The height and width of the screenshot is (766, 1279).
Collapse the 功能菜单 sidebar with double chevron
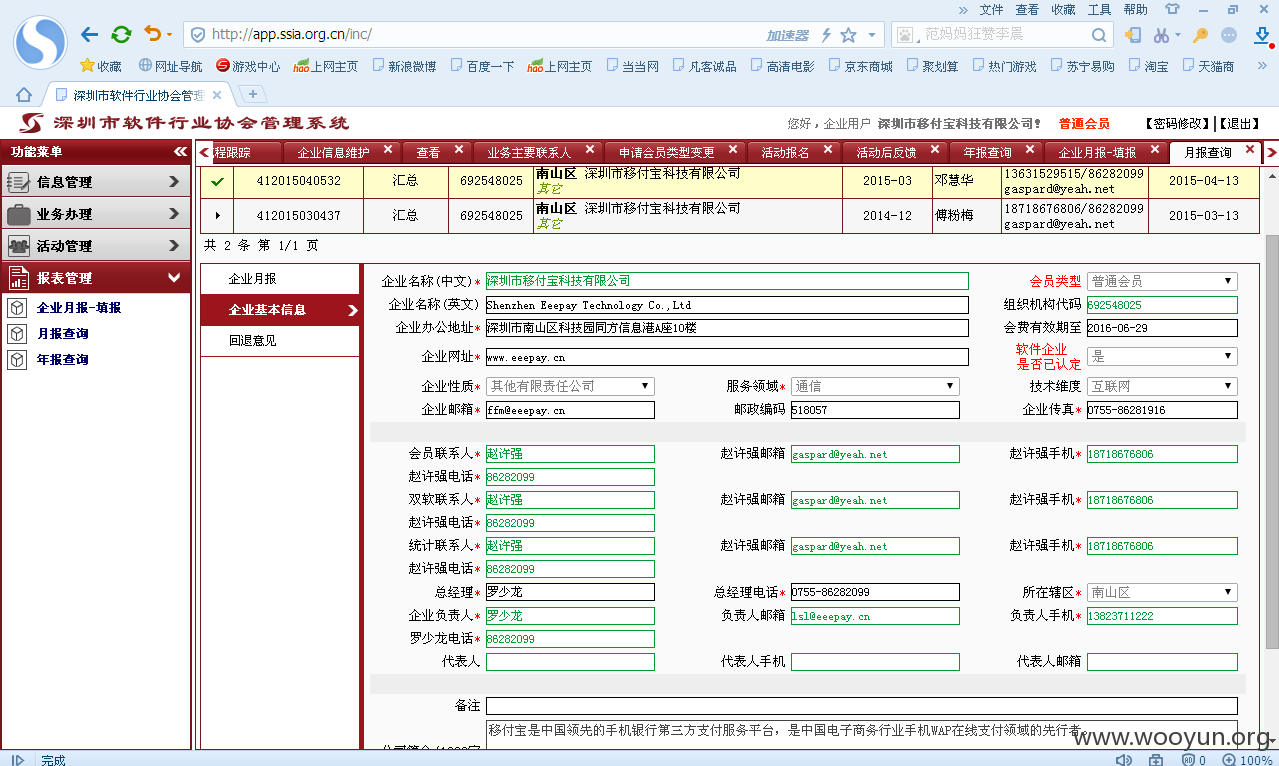(180, 152)
